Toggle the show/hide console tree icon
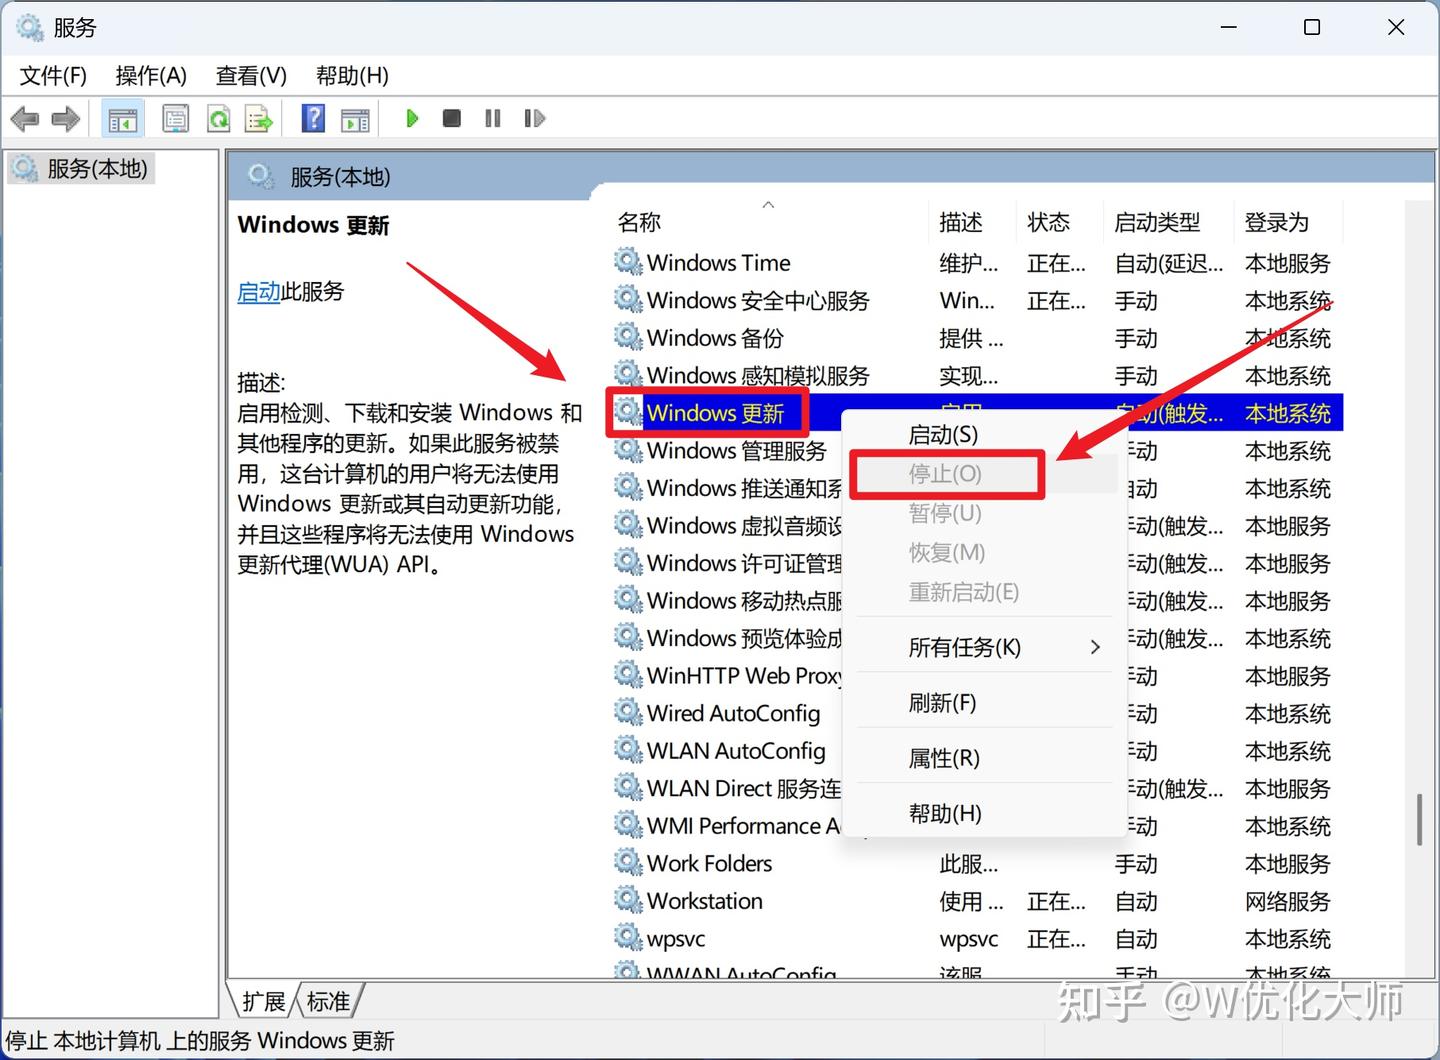This screenshot has height=1060, width=1440. tap(123, 120)
